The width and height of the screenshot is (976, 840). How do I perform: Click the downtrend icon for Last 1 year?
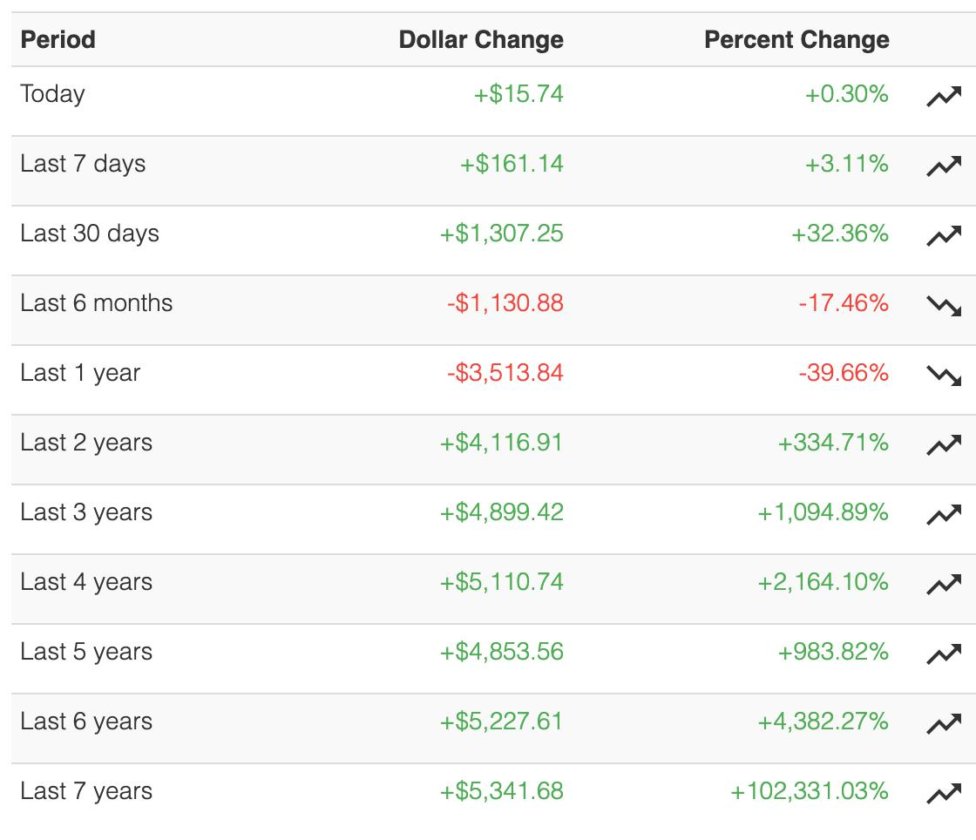coord(943,376)
